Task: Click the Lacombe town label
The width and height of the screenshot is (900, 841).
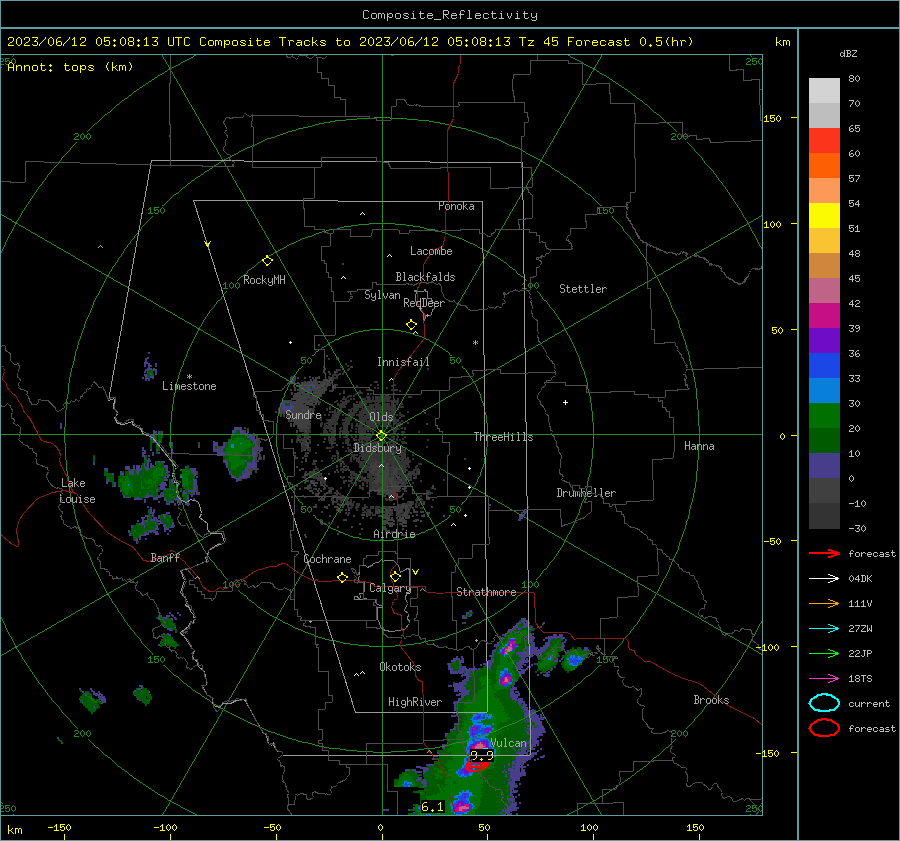Action: click(431, 251)
